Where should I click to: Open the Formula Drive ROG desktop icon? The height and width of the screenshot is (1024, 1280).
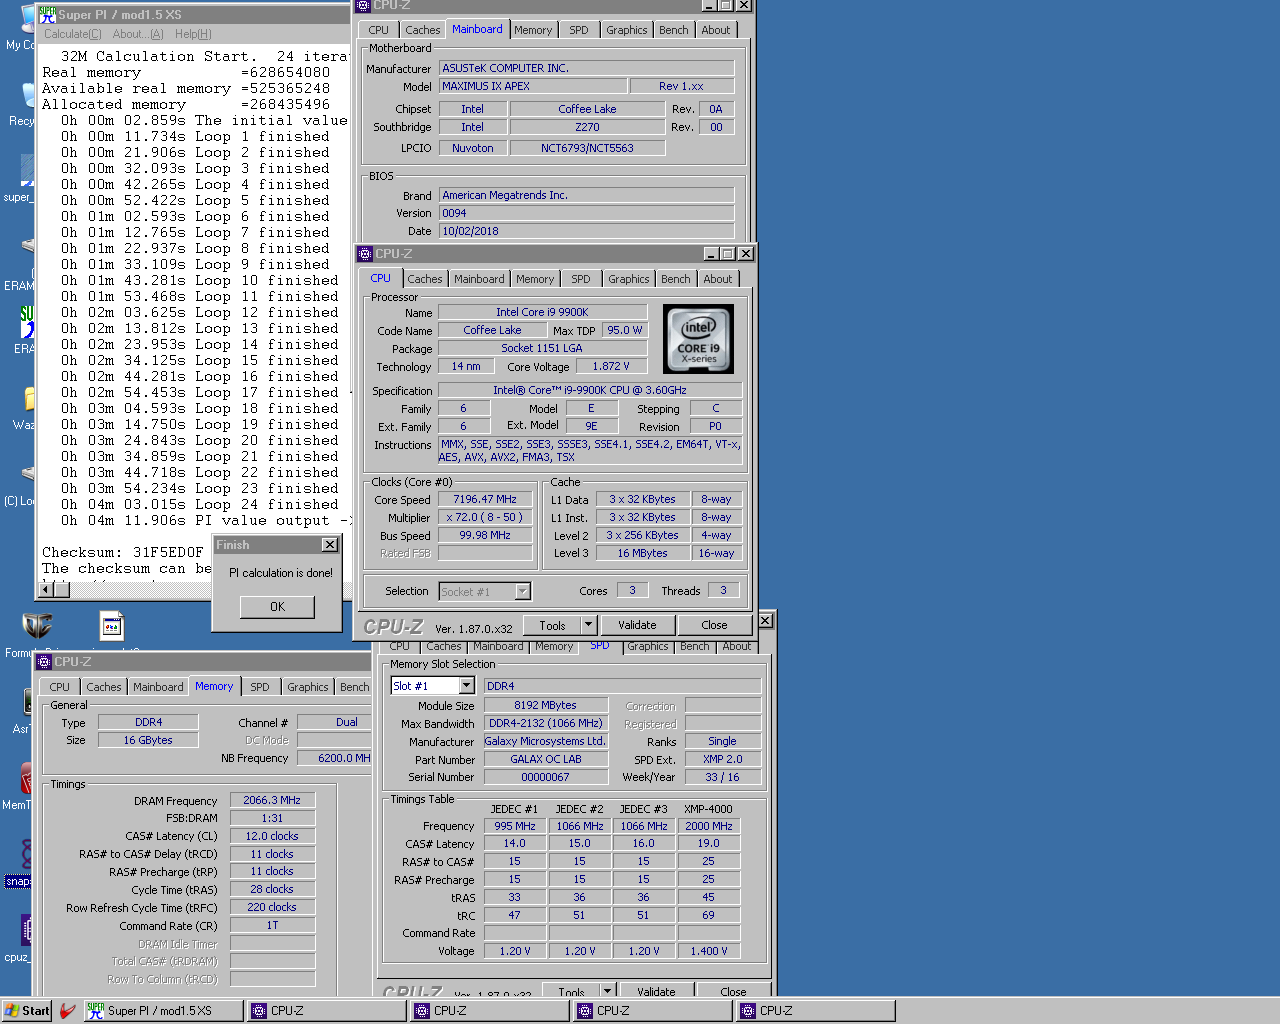point(37,626)
